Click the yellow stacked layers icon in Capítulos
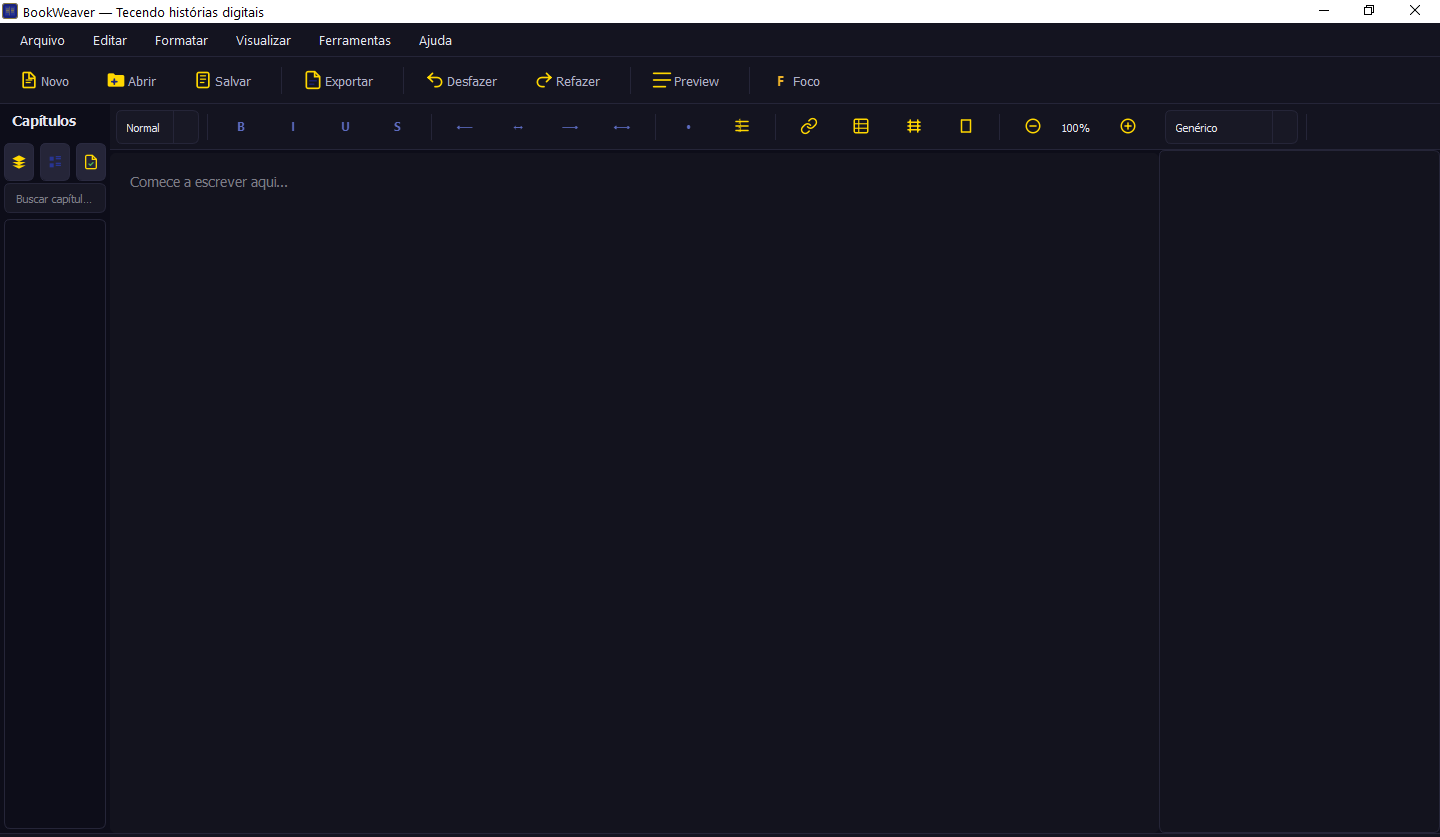 click(19, 162)
